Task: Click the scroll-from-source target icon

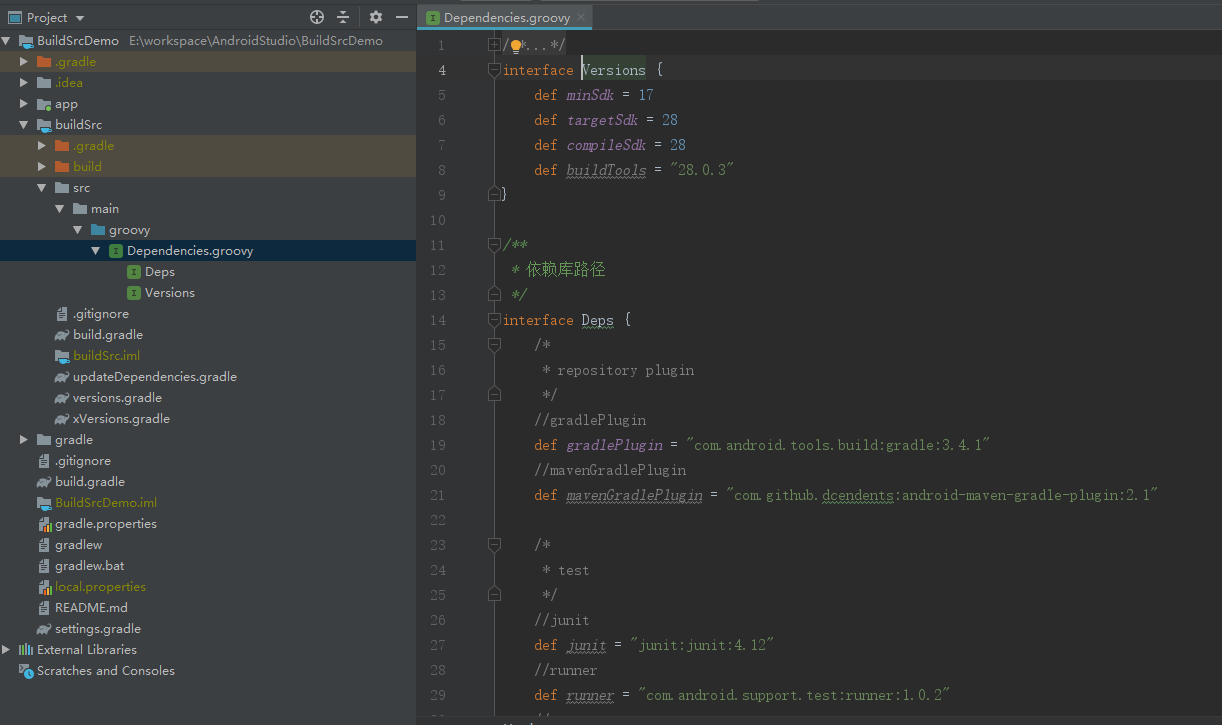Action: tap(317, 17)
